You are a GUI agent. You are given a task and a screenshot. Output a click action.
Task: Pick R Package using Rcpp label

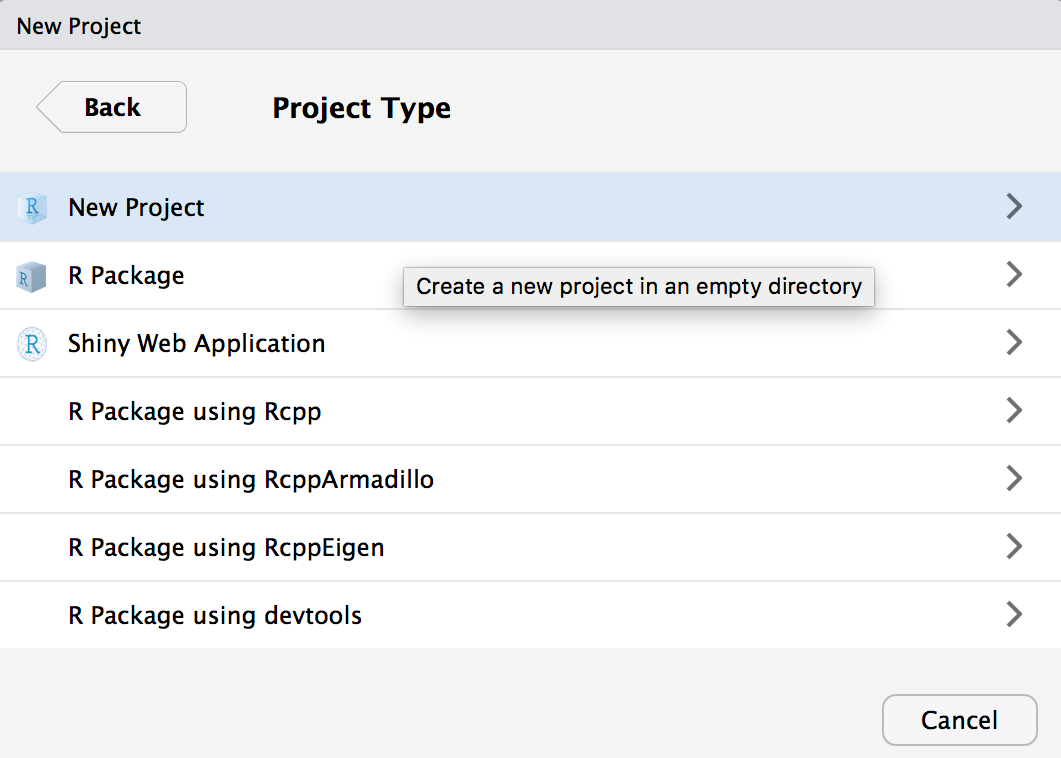tap(194, 412)
